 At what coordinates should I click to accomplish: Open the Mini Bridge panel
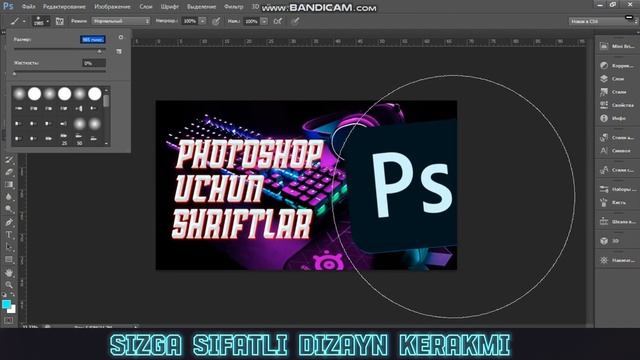click(x=617, y=46)
